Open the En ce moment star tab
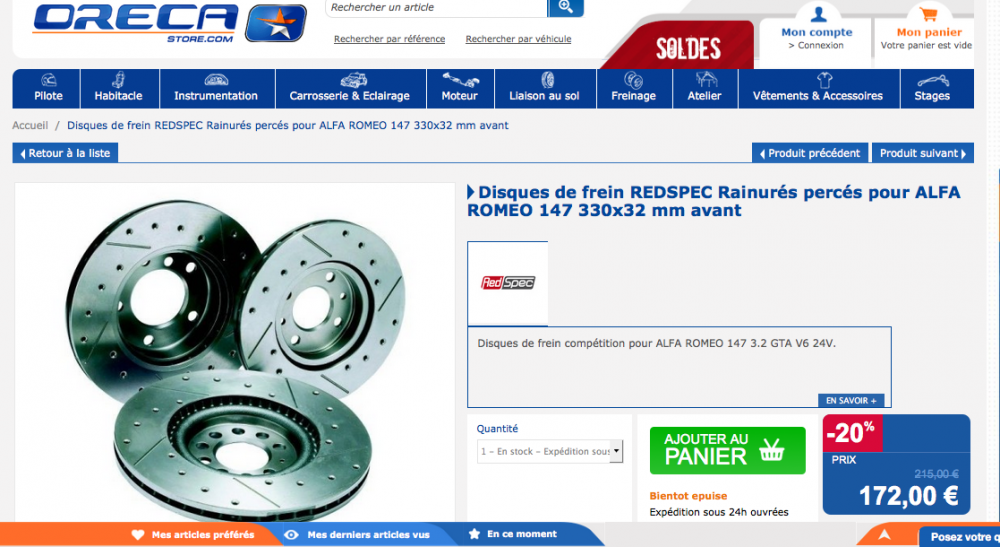 coord(513,534)
